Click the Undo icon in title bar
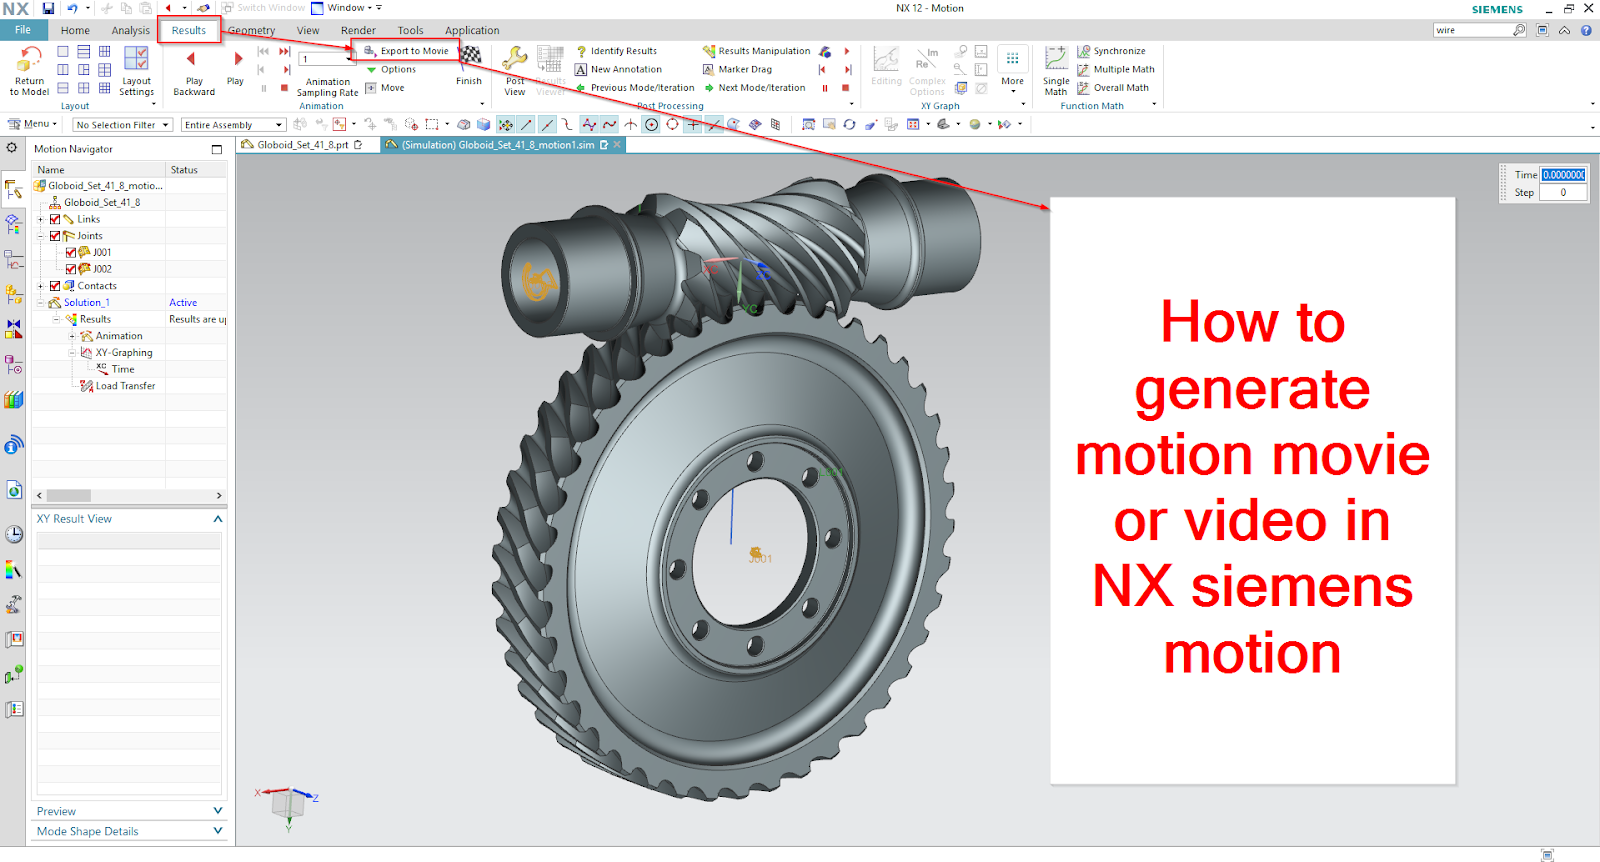1600x862 pixels. (72, 8)
